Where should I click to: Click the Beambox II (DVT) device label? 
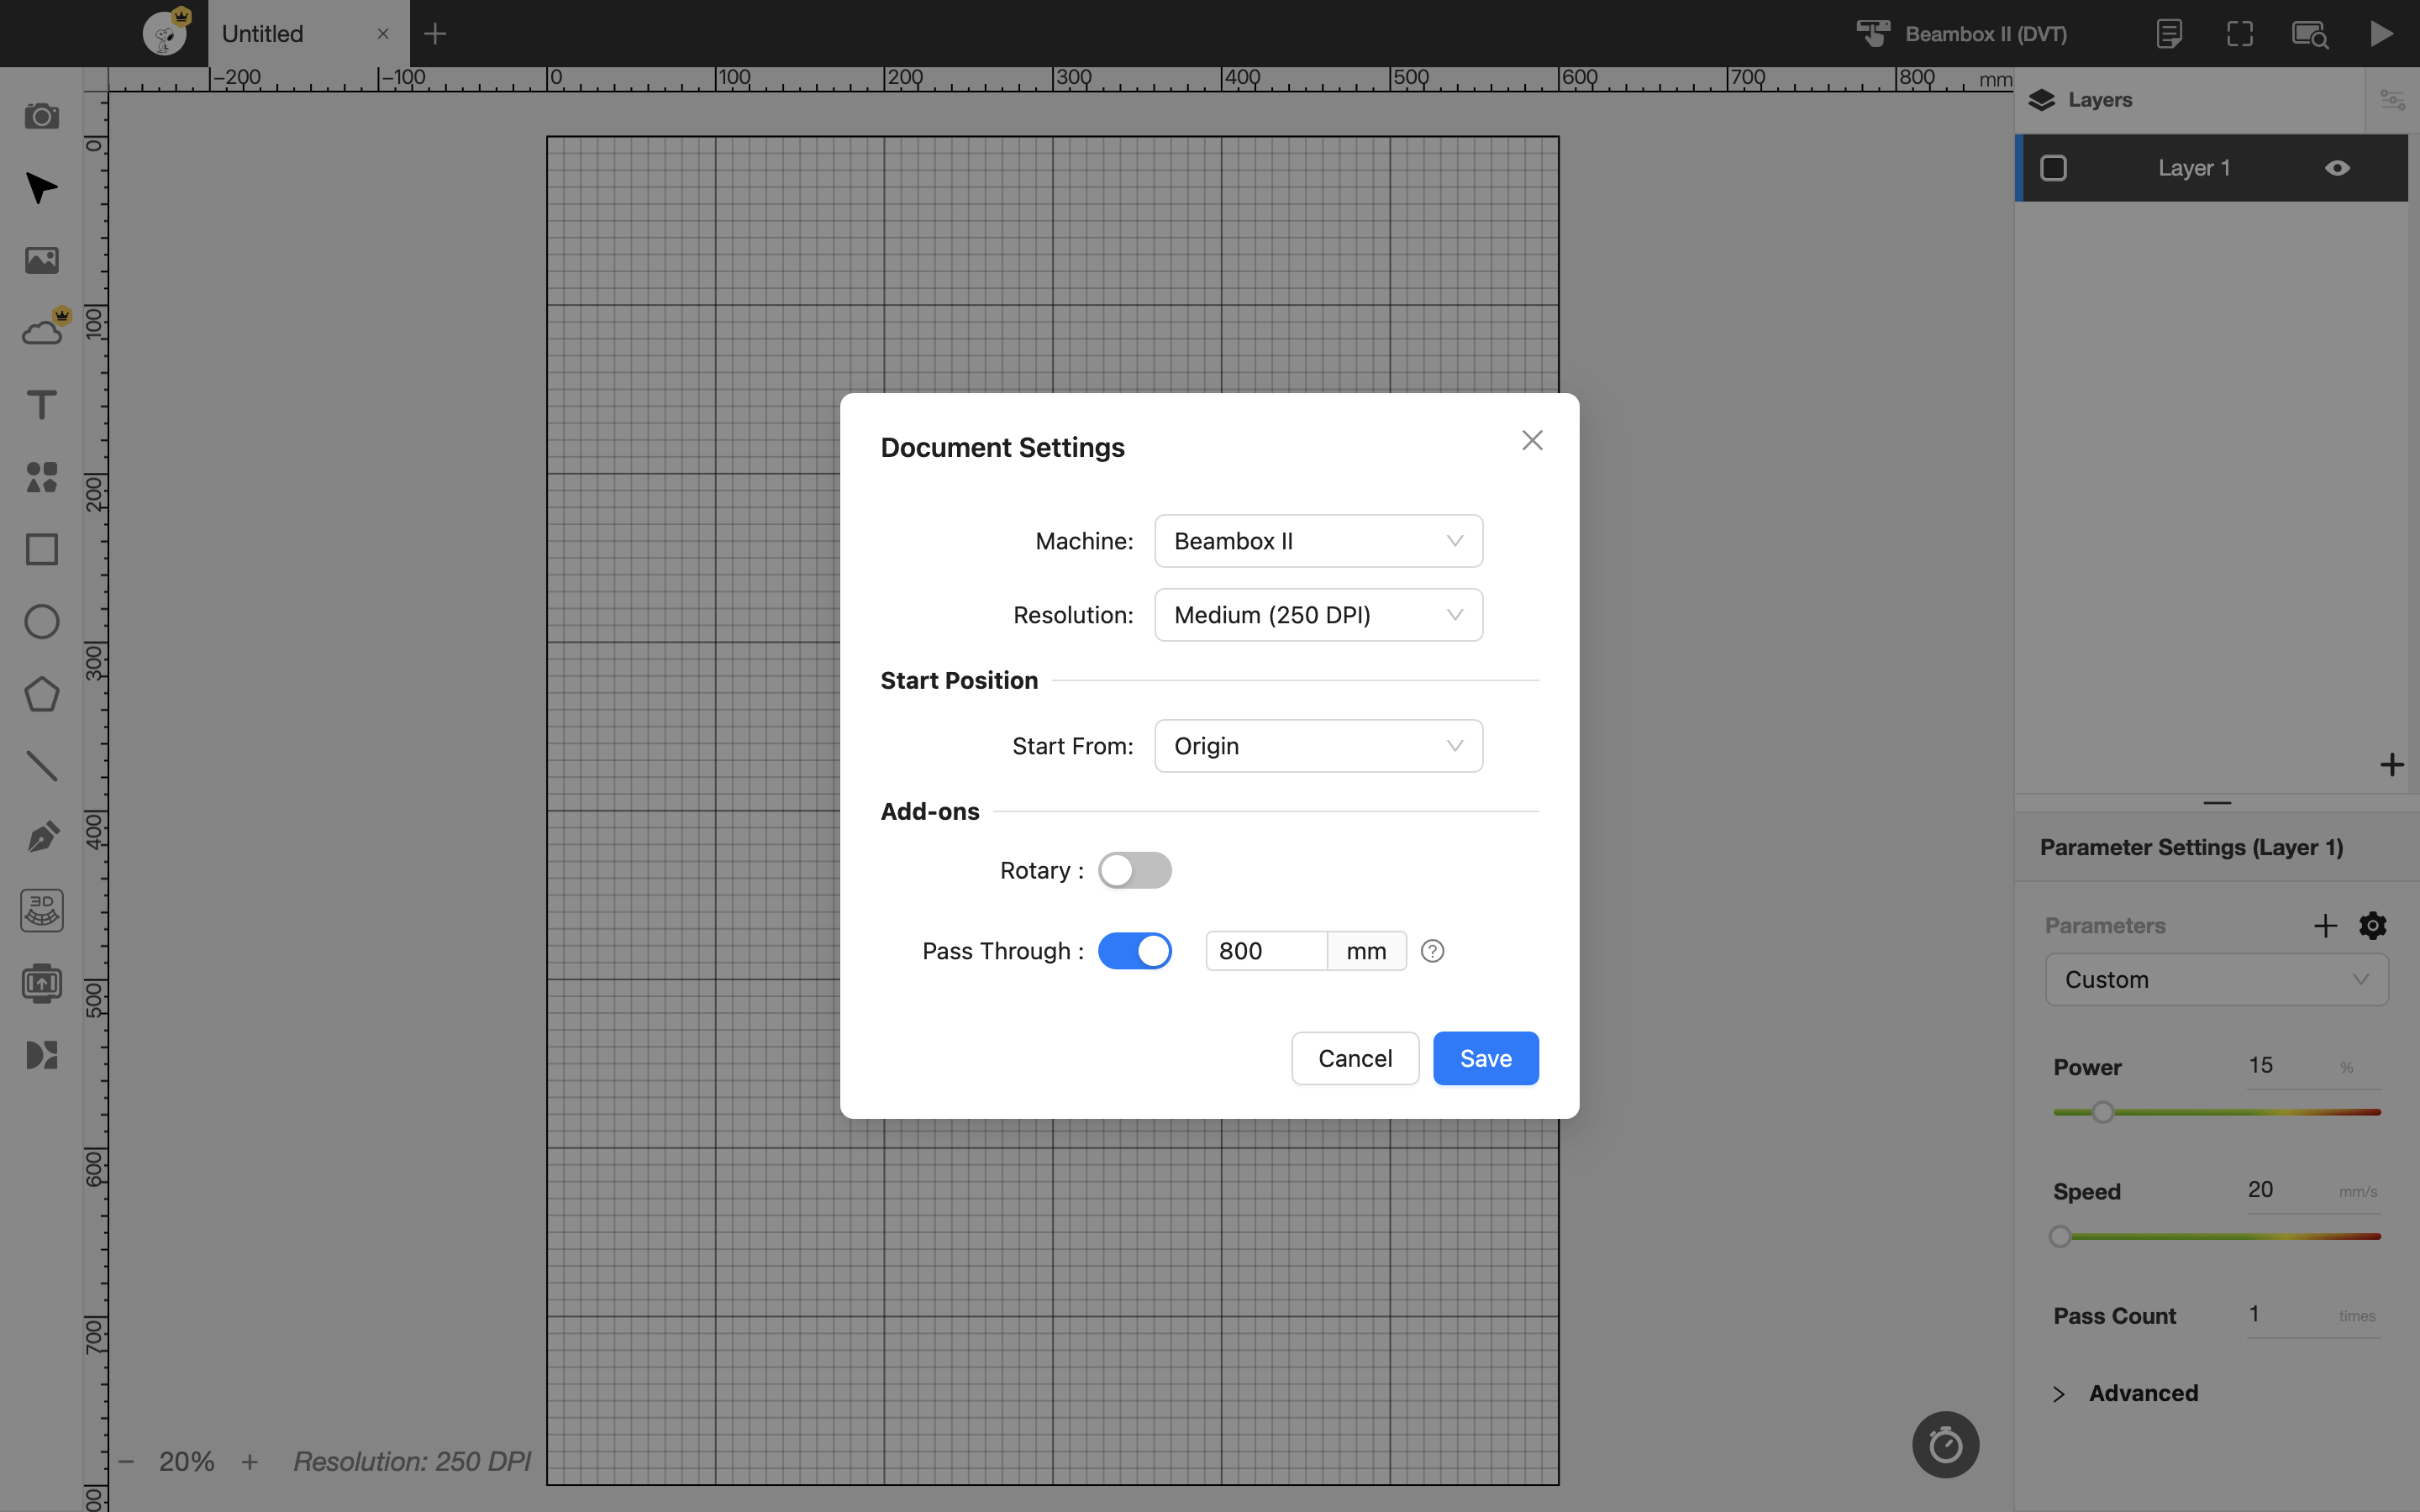(1986, 34)
